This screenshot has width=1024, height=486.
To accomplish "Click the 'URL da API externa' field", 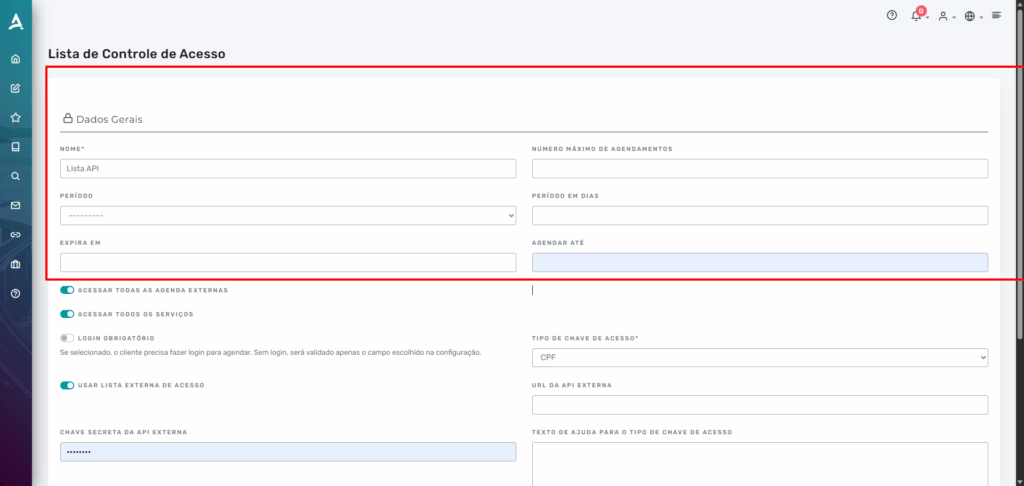I will point(760,404).
